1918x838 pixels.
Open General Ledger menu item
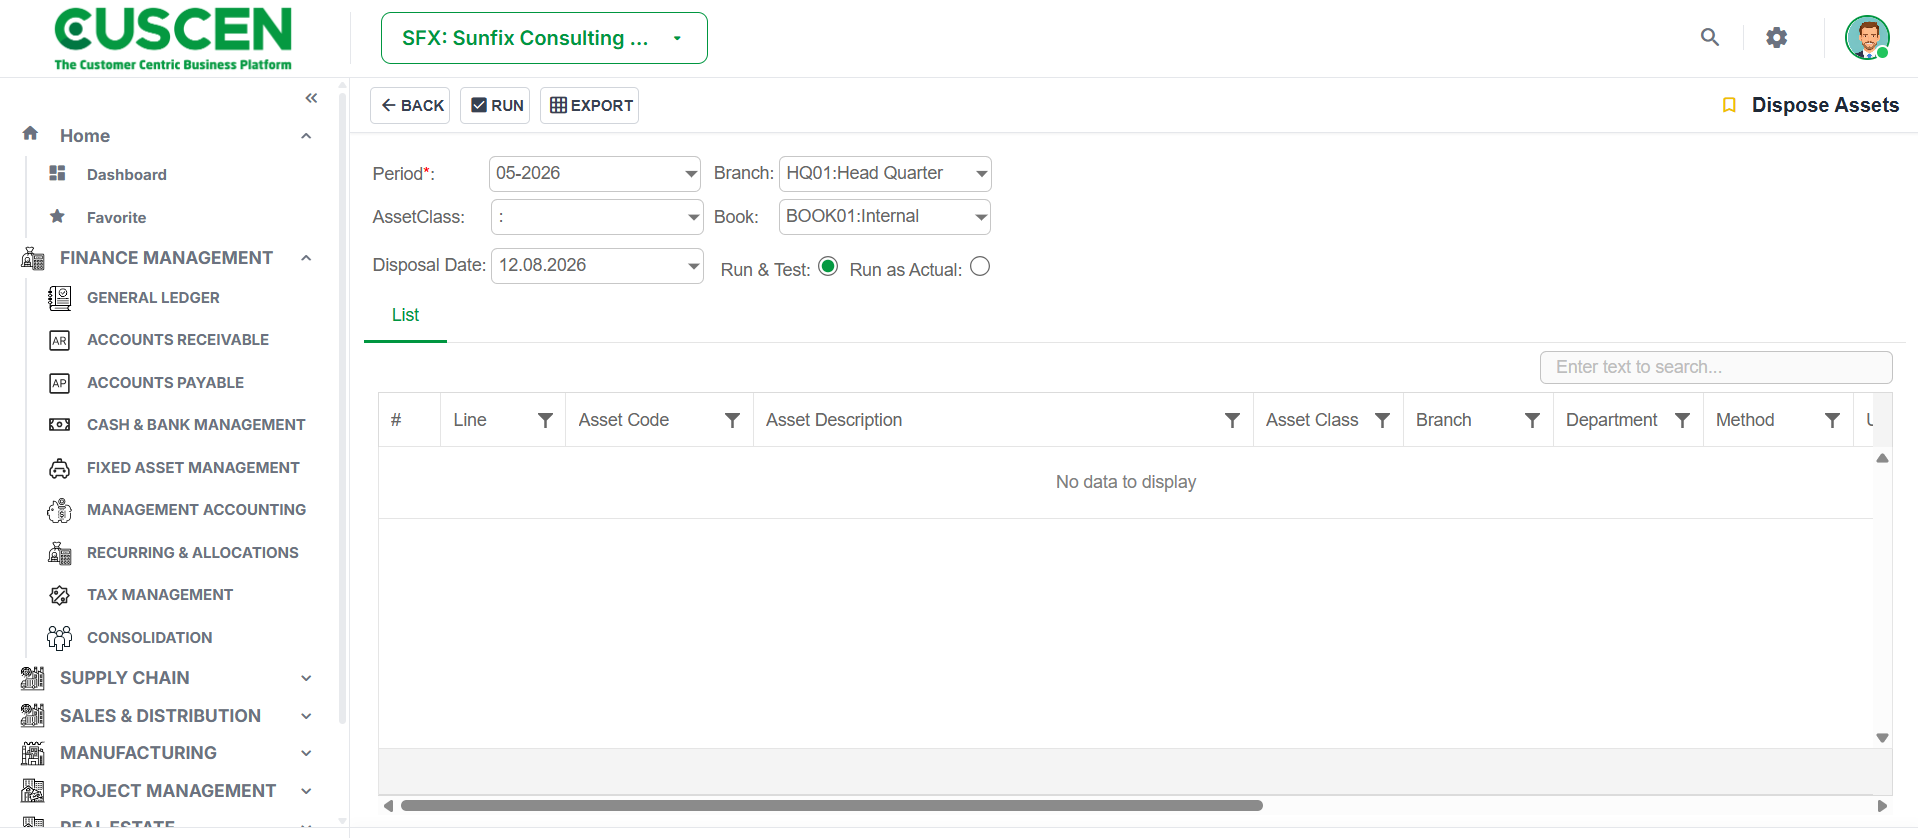(x=153, y=298)
